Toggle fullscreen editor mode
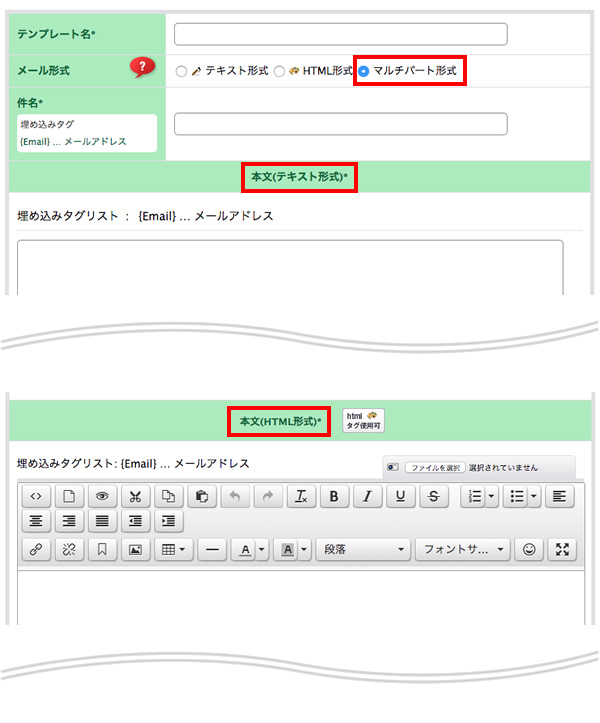The image size is (600, 723). point(562,549)
